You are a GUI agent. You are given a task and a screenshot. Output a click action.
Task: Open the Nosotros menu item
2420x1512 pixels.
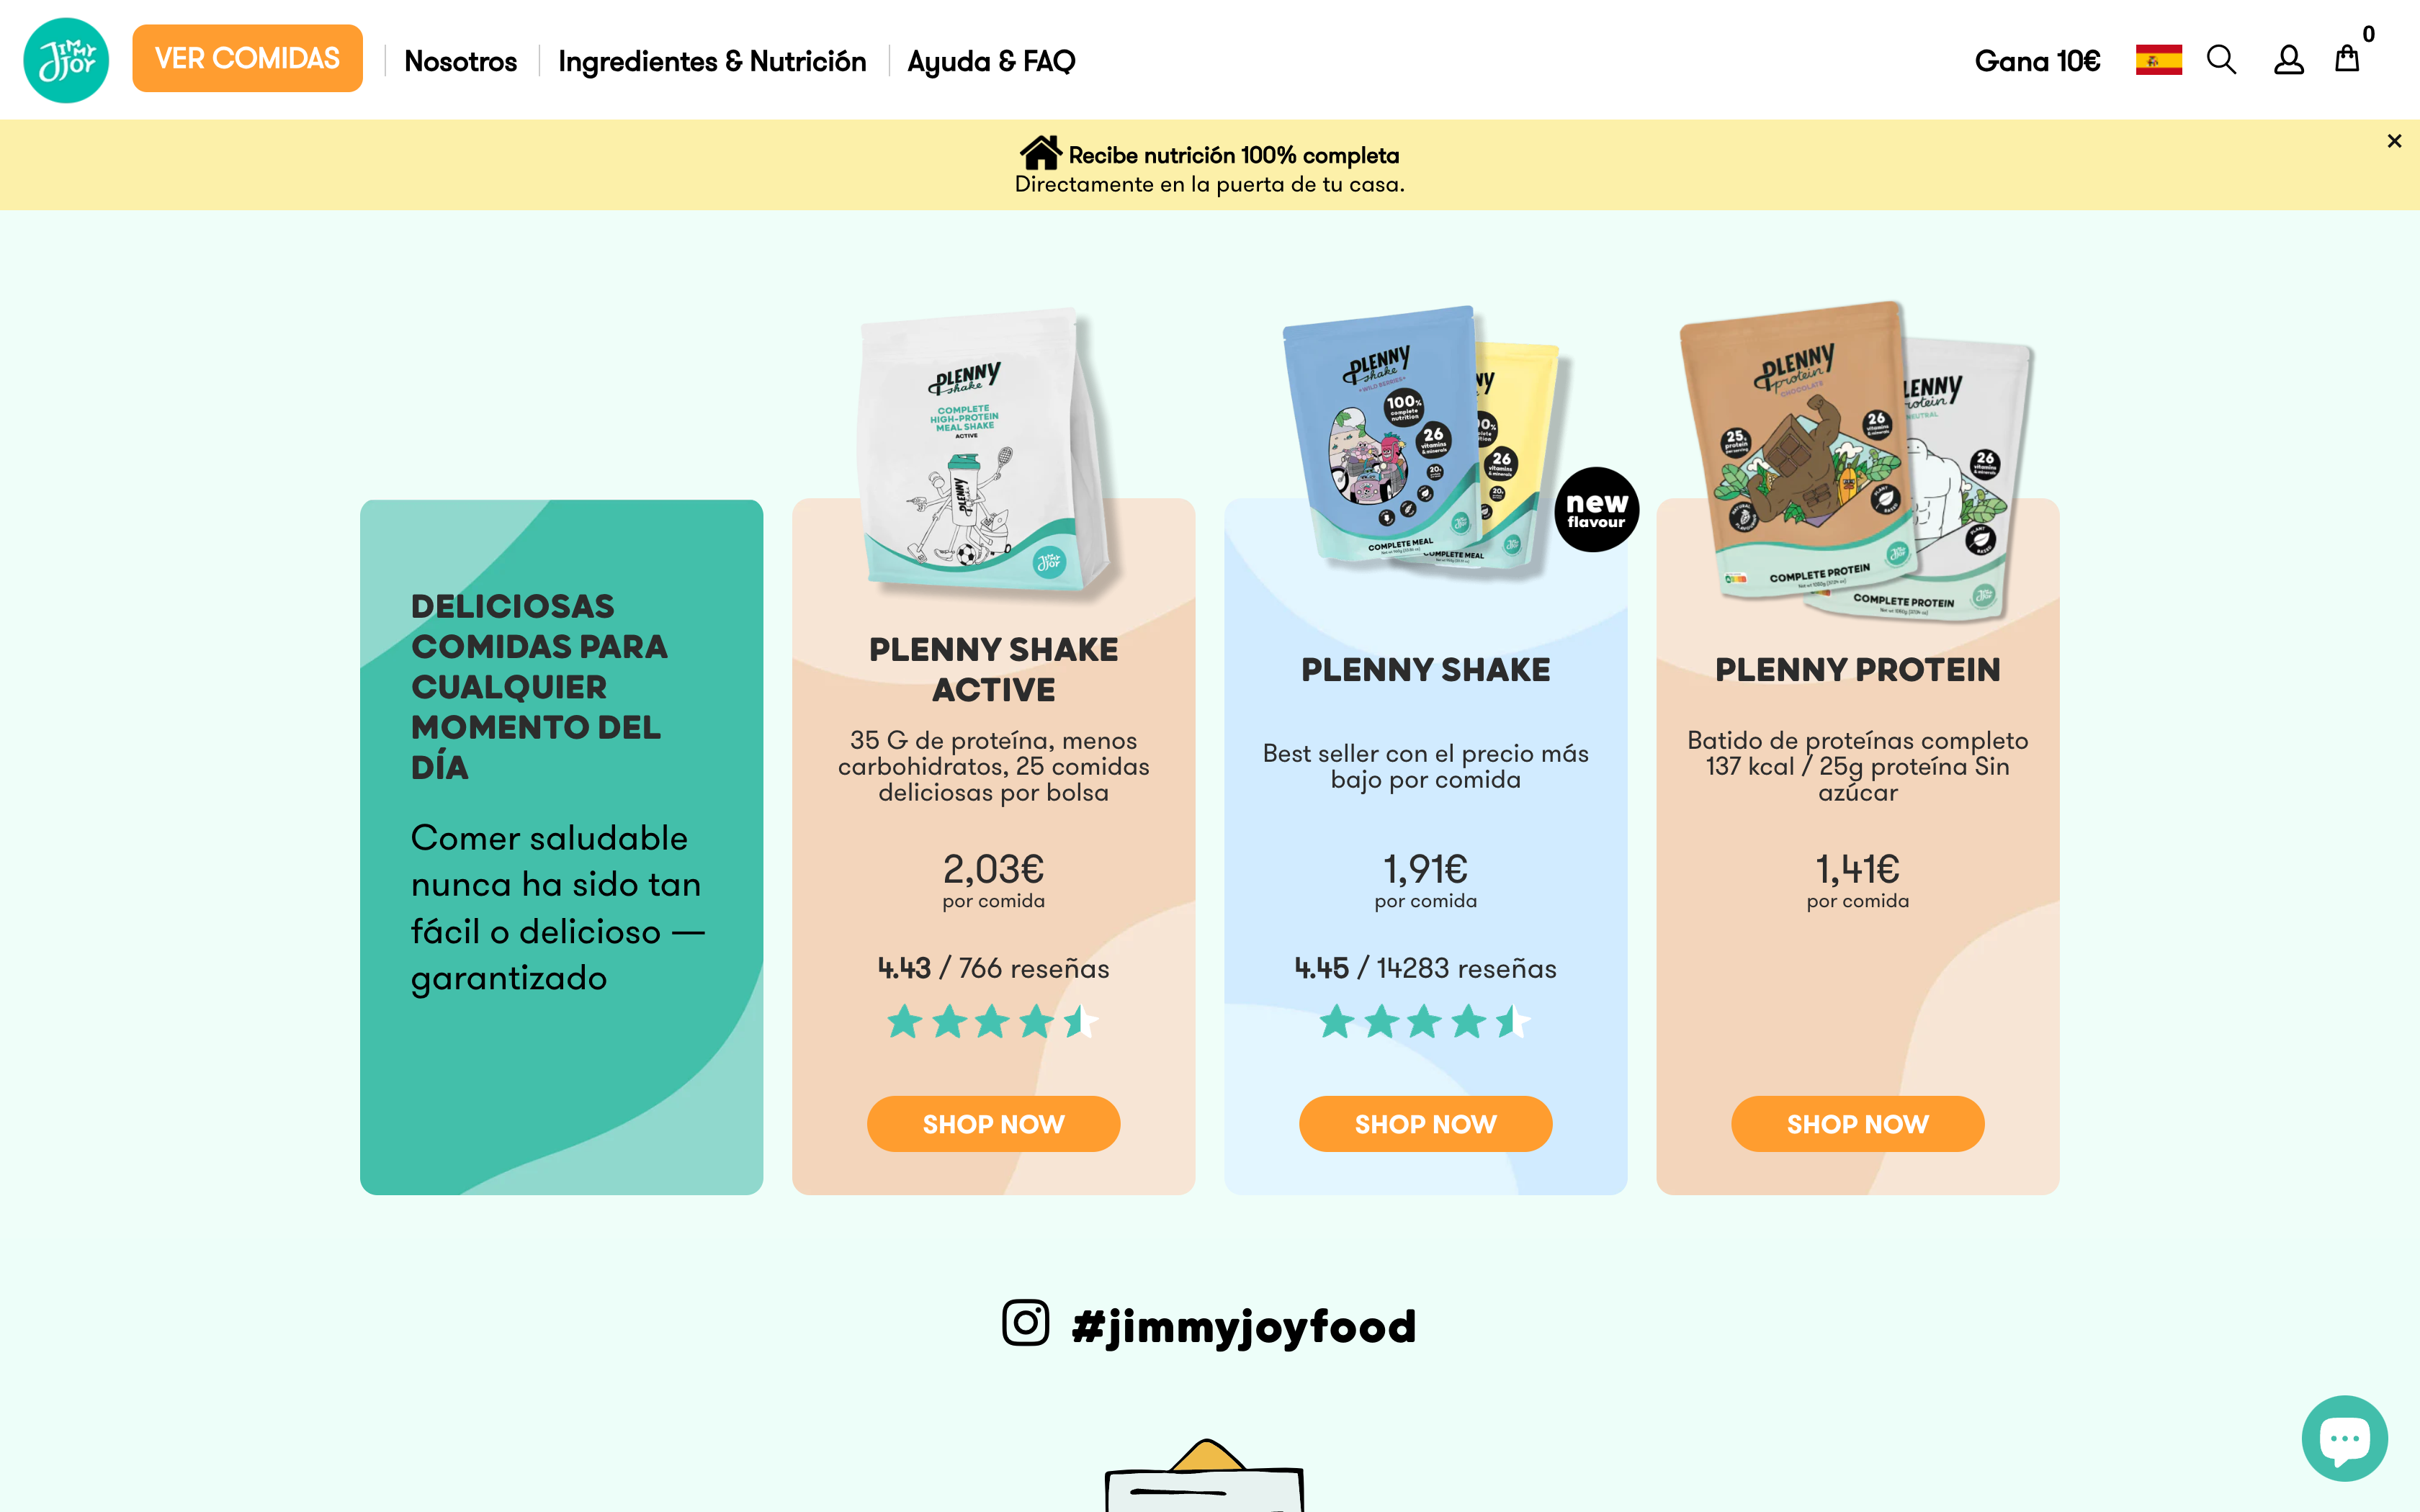[460, 61]
